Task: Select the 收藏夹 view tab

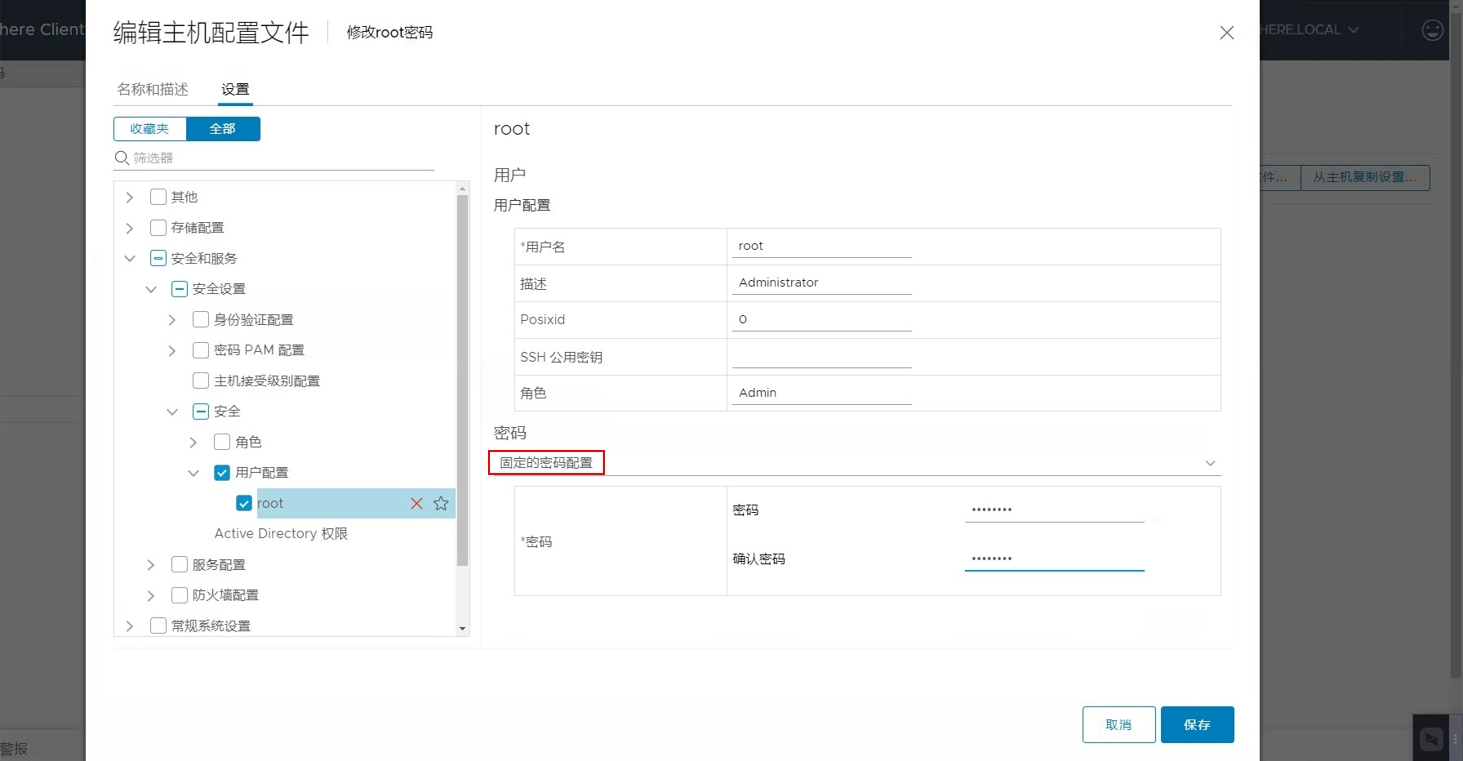Action: coord(150,129)
